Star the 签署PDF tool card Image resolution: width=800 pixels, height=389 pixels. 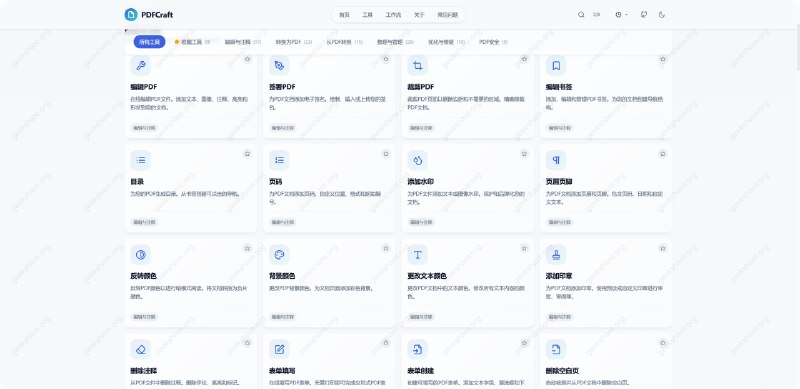(386, 59)
